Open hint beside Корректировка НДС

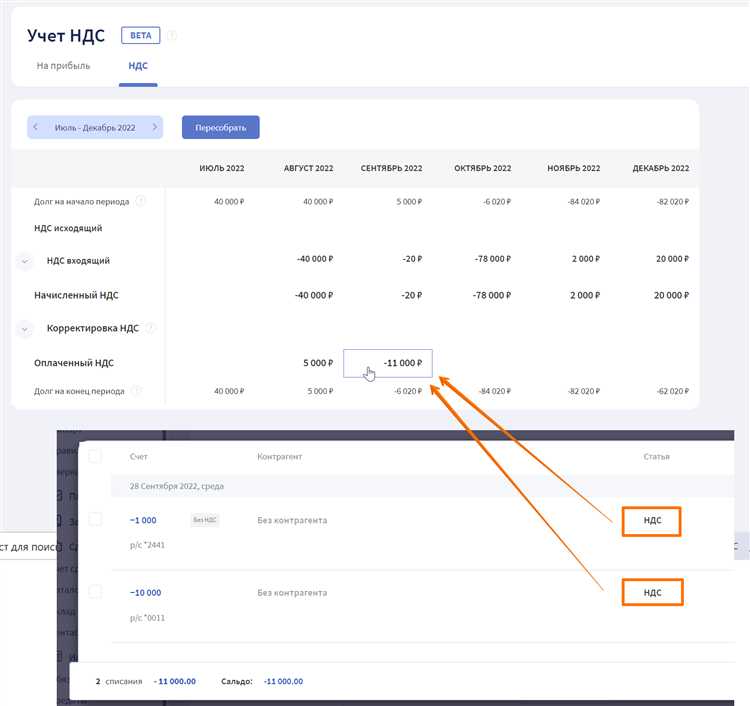click(x=150, y=328)
